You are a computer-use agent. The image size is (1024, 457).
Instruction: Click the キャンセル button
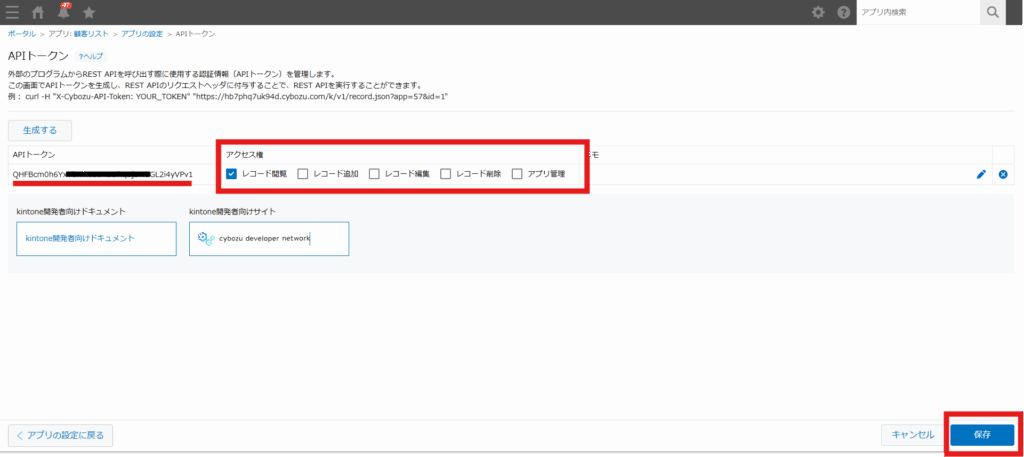pos(913,435)
